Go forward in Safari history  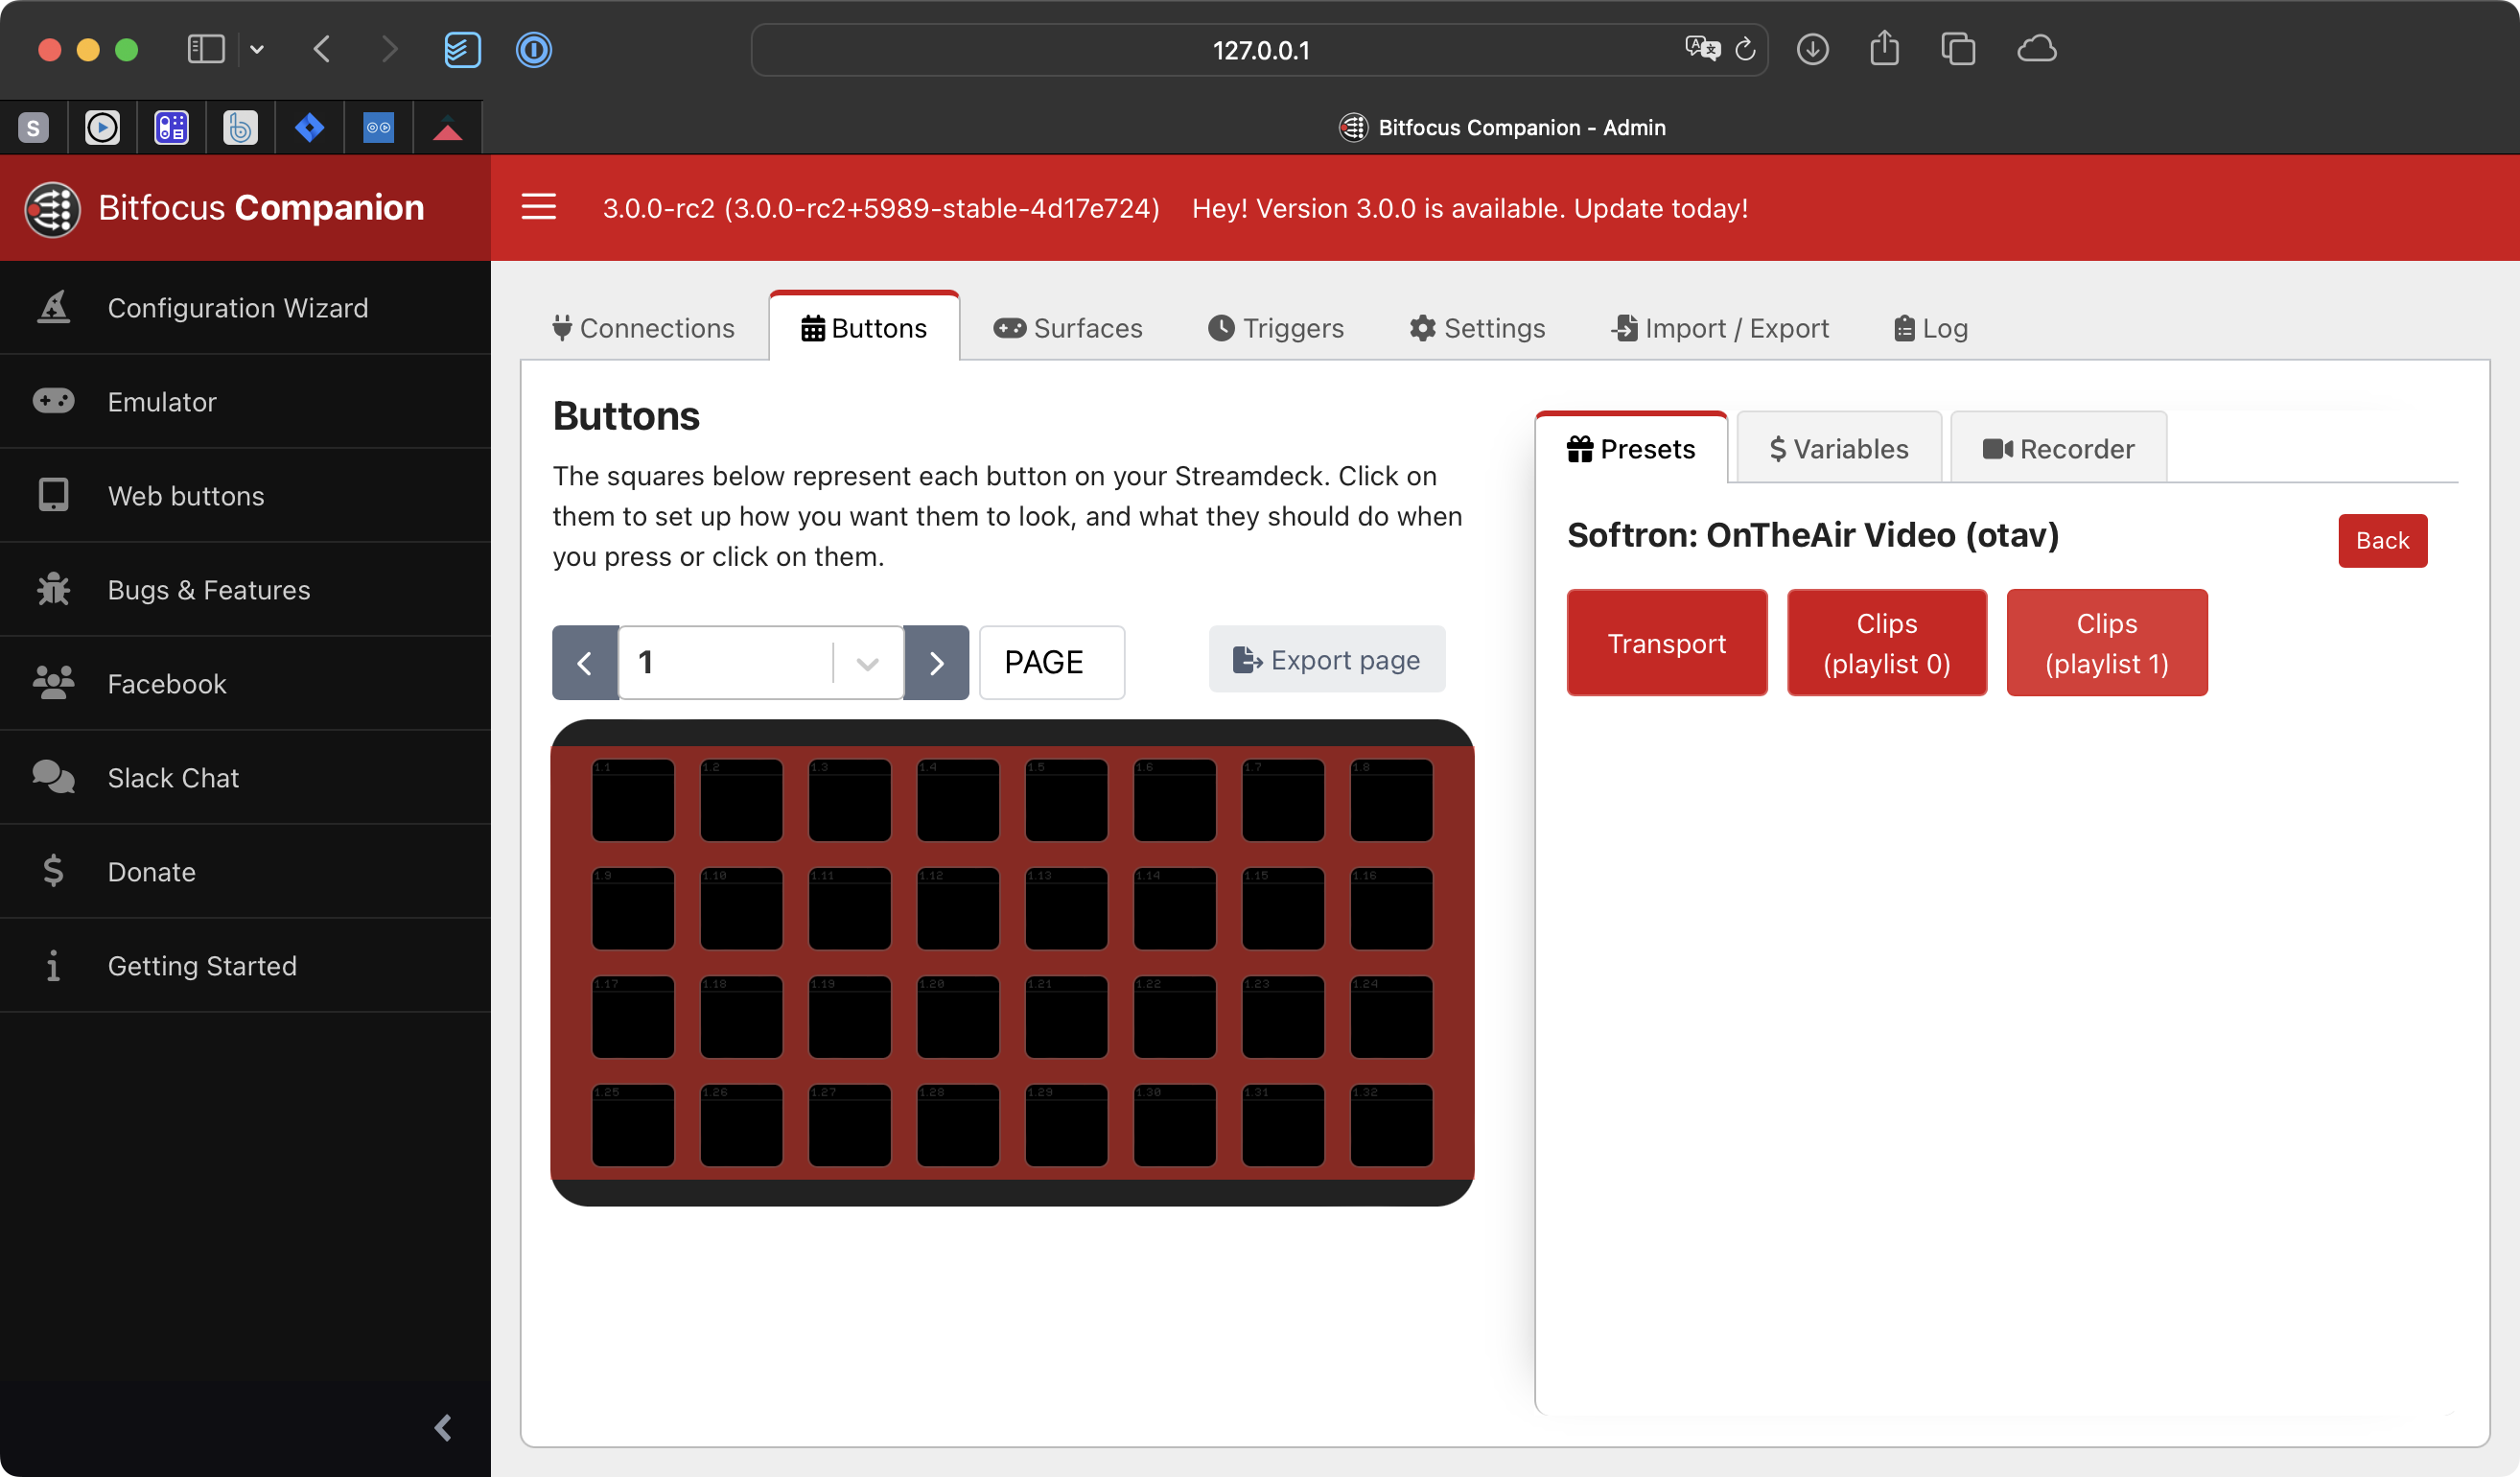(x=390, y=49)
